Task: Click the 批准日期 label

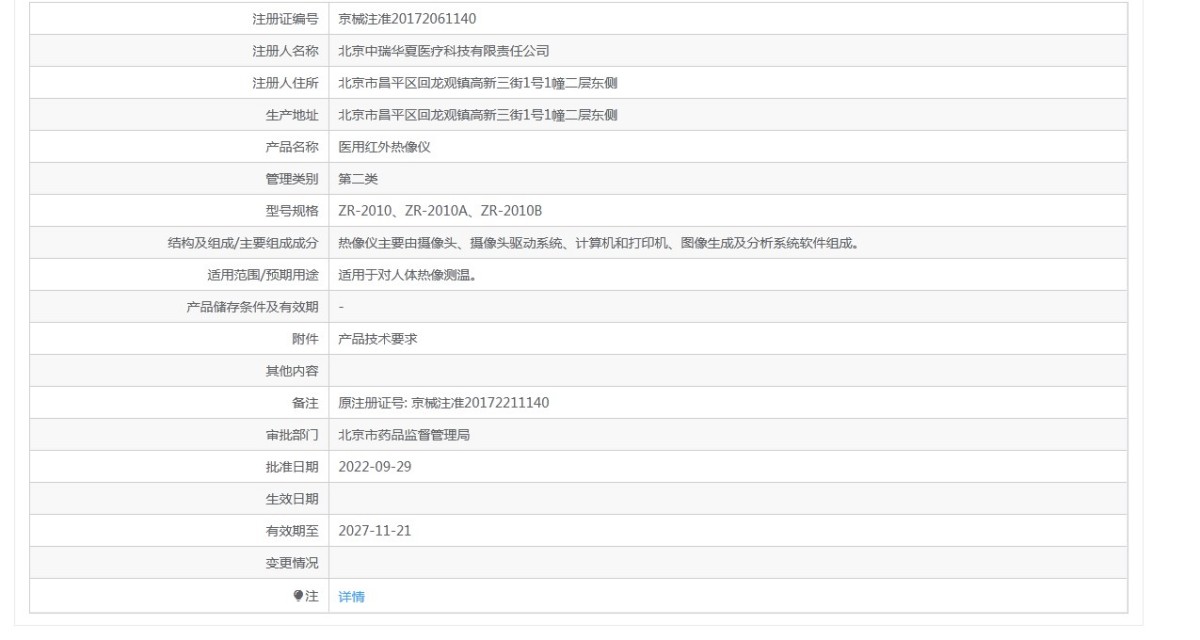Action: click(292, 467)
